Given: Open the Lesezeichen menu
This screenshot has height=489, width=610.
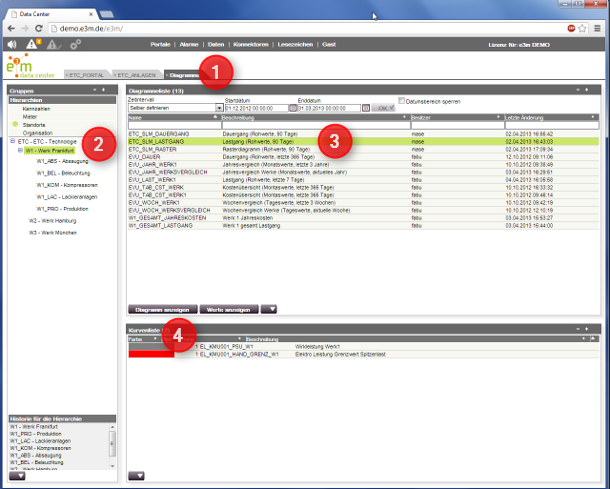Looking at the screenshot, I should (x=295, y=44).
